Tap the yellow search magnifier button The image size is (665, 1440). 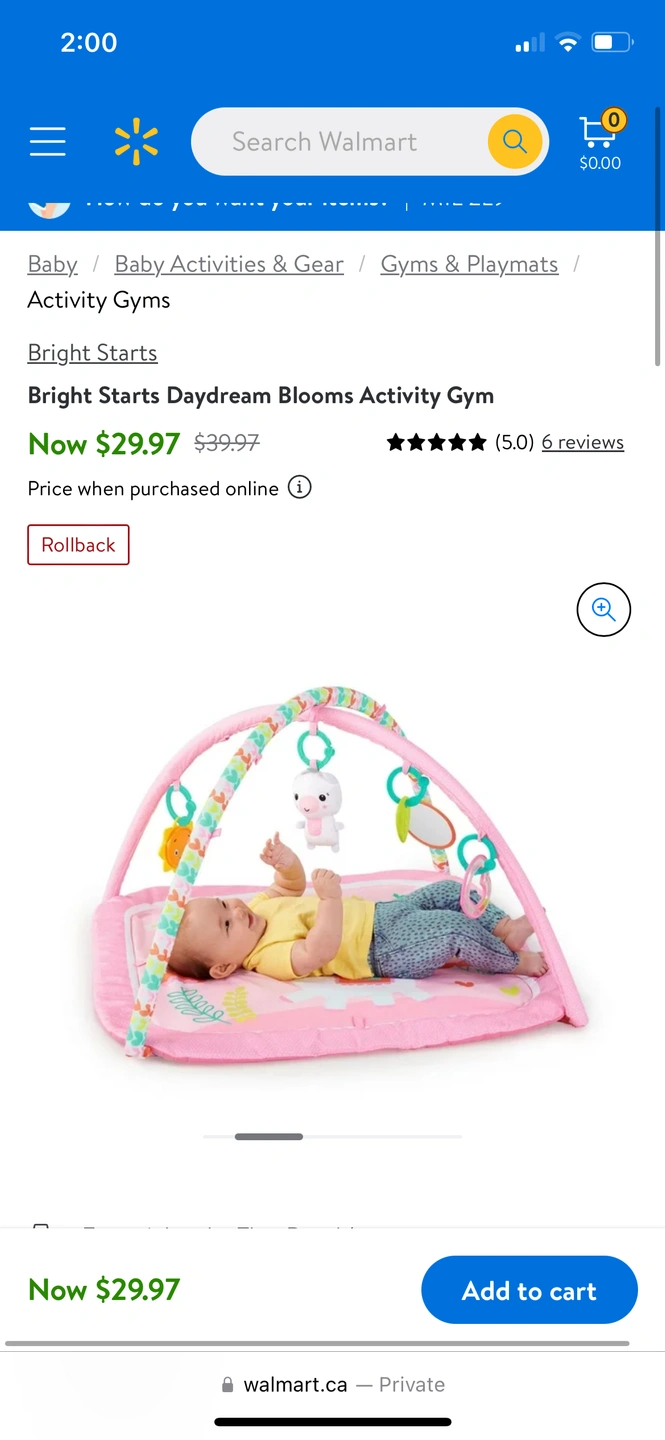click(x=515, y=142)
